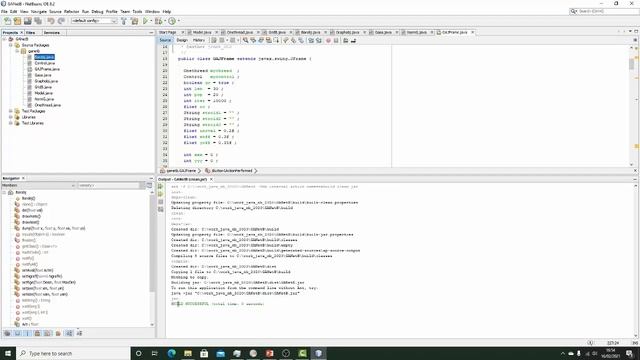
Task: Switch to the Graphots.java editor tab
Action: (347, 32)
